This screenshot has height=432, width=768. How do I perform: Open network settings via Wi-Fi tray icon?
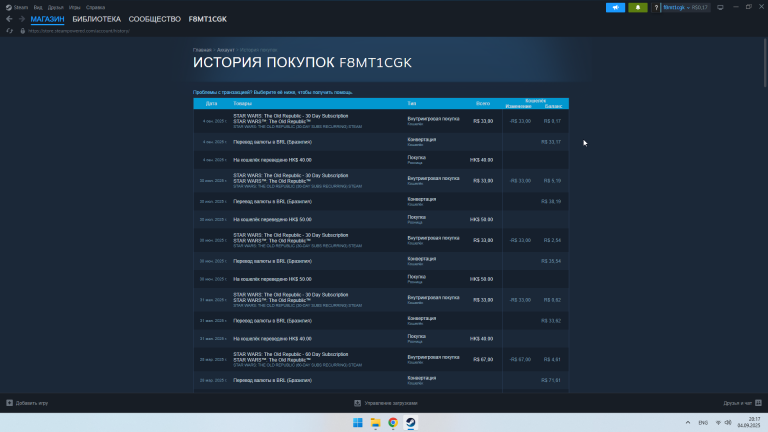(x=718, y=423)
